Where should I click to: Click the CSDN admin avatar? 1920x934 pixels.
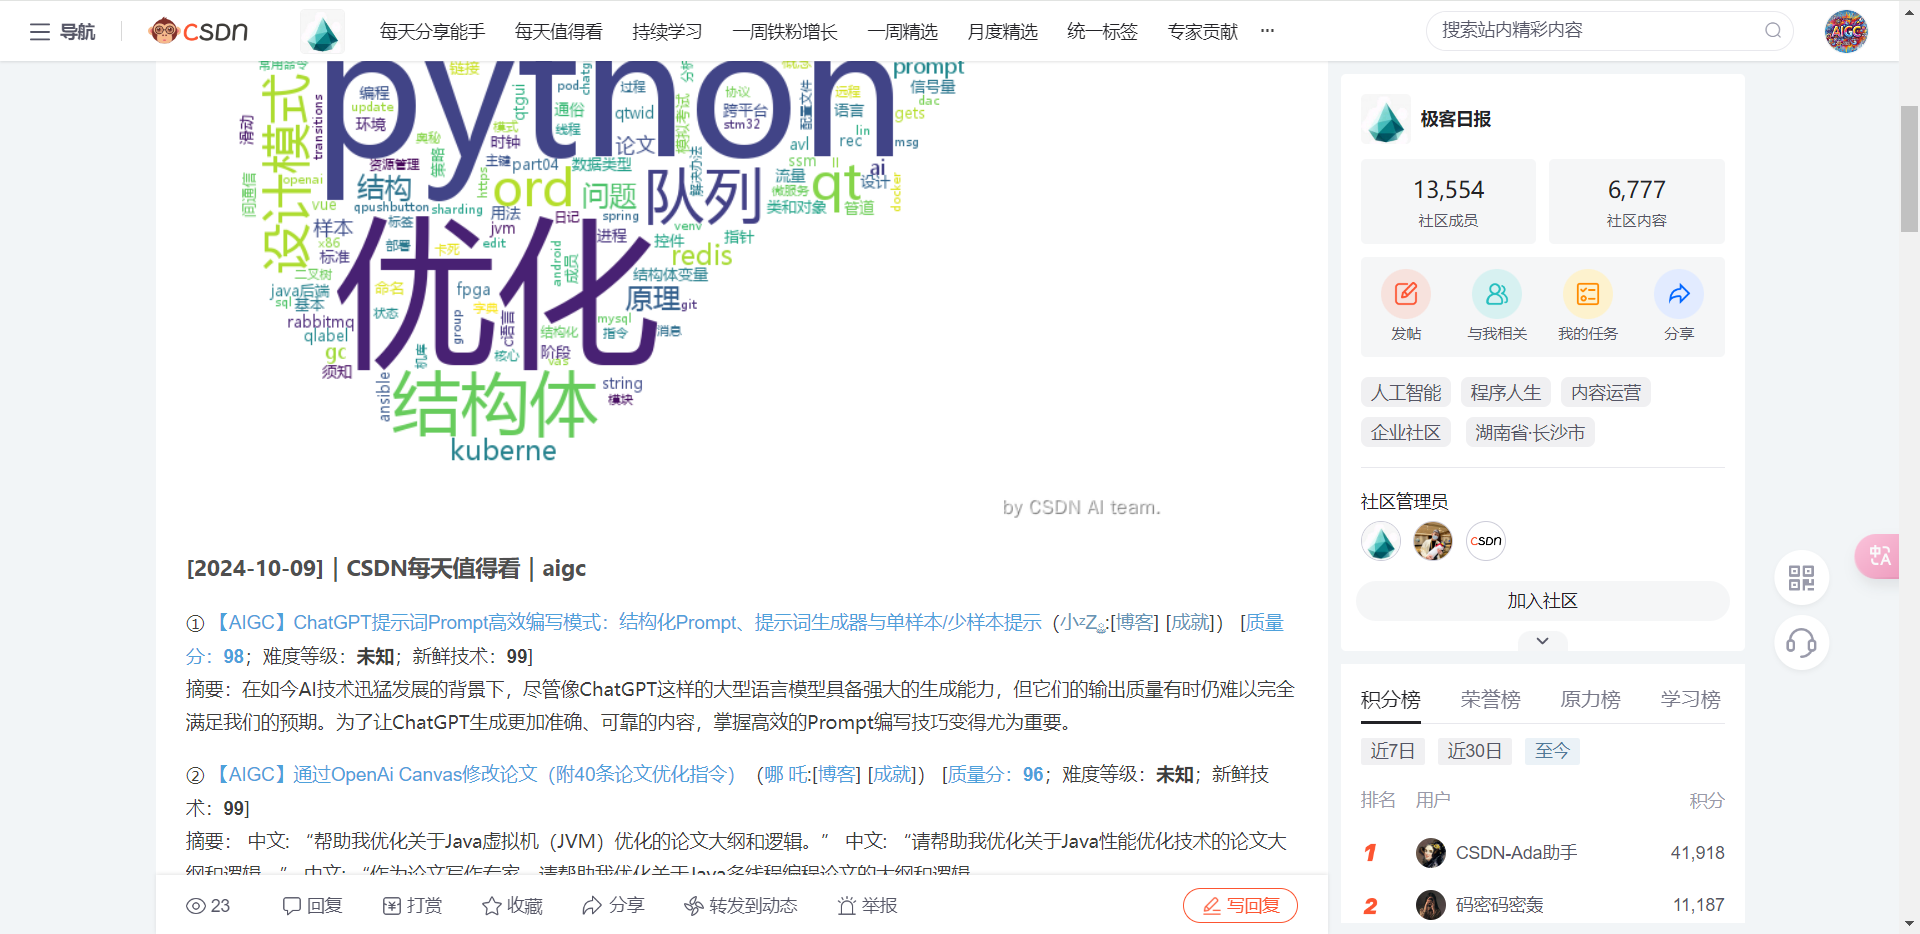tap(1486, 541)
